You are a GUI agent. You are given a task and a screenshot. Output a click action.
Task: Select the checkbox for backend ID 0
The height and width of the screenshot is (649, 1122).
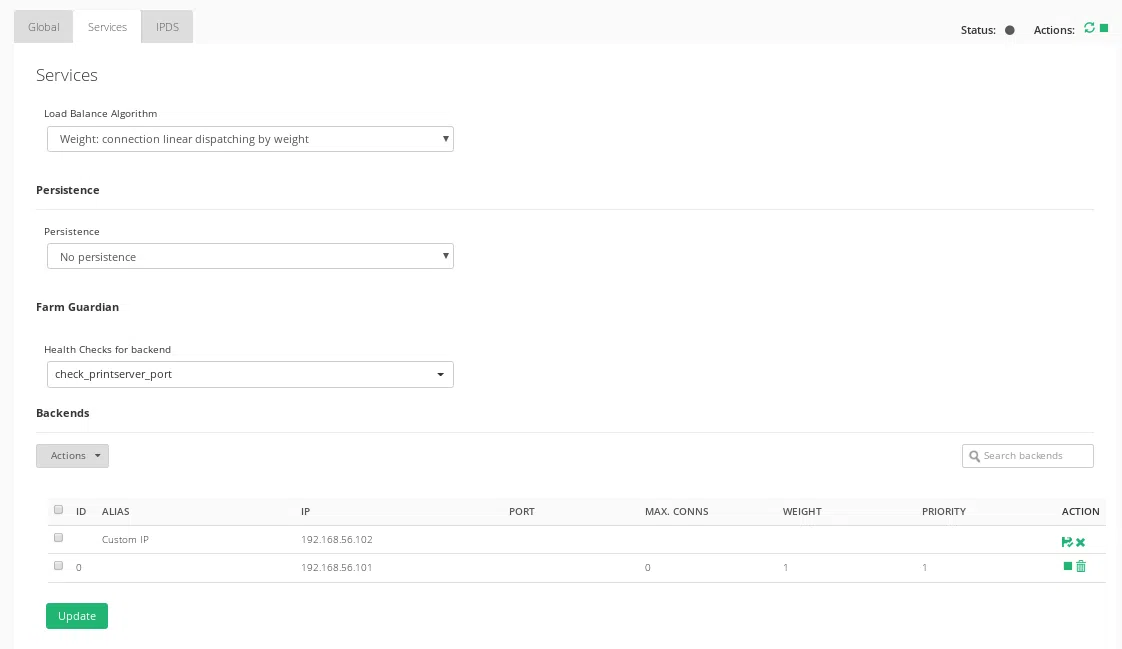58,565
